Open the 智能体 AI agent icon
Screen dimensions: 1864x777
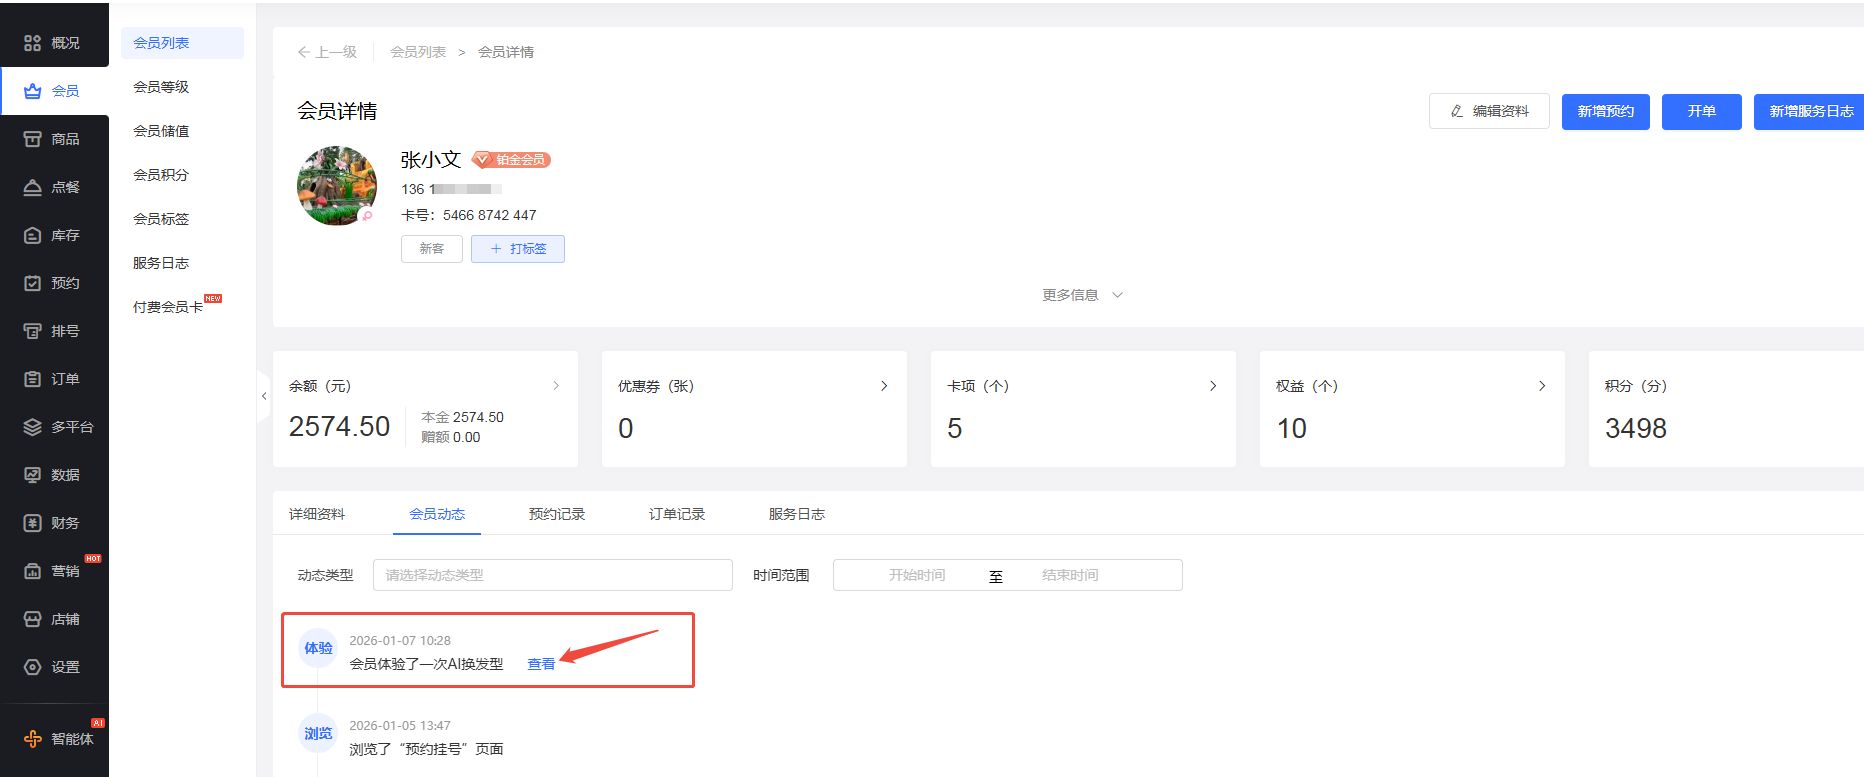[33, 739]
